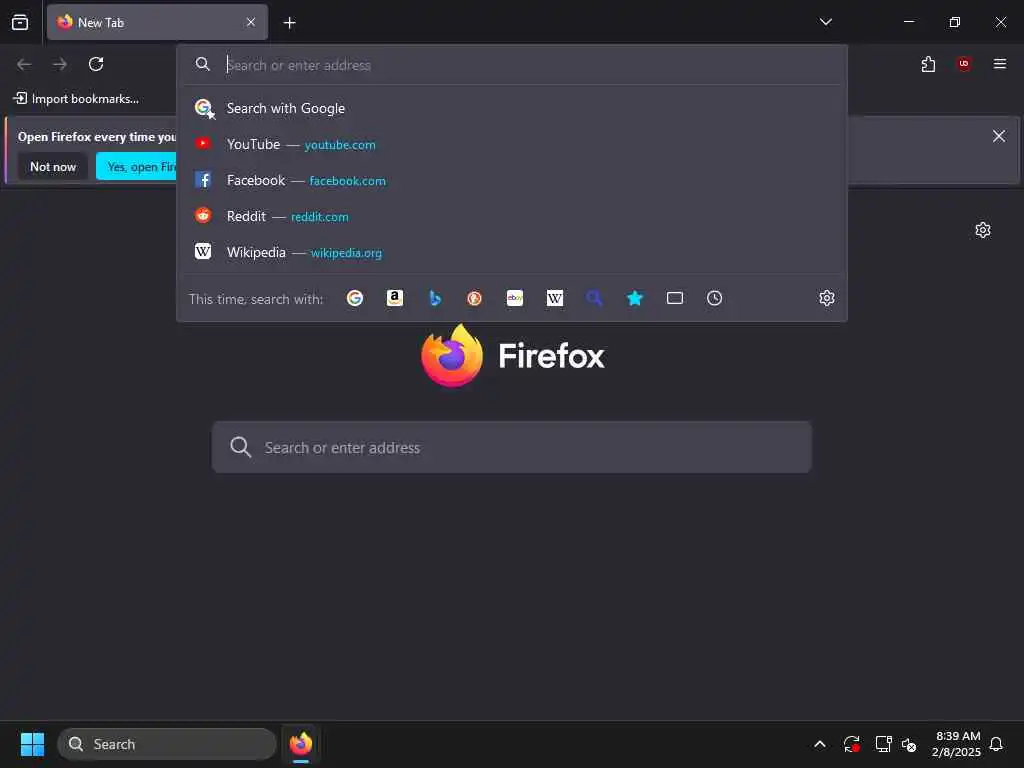
Task: Open the uBlock Origin extension icon
Action: [x=964, y=64]
